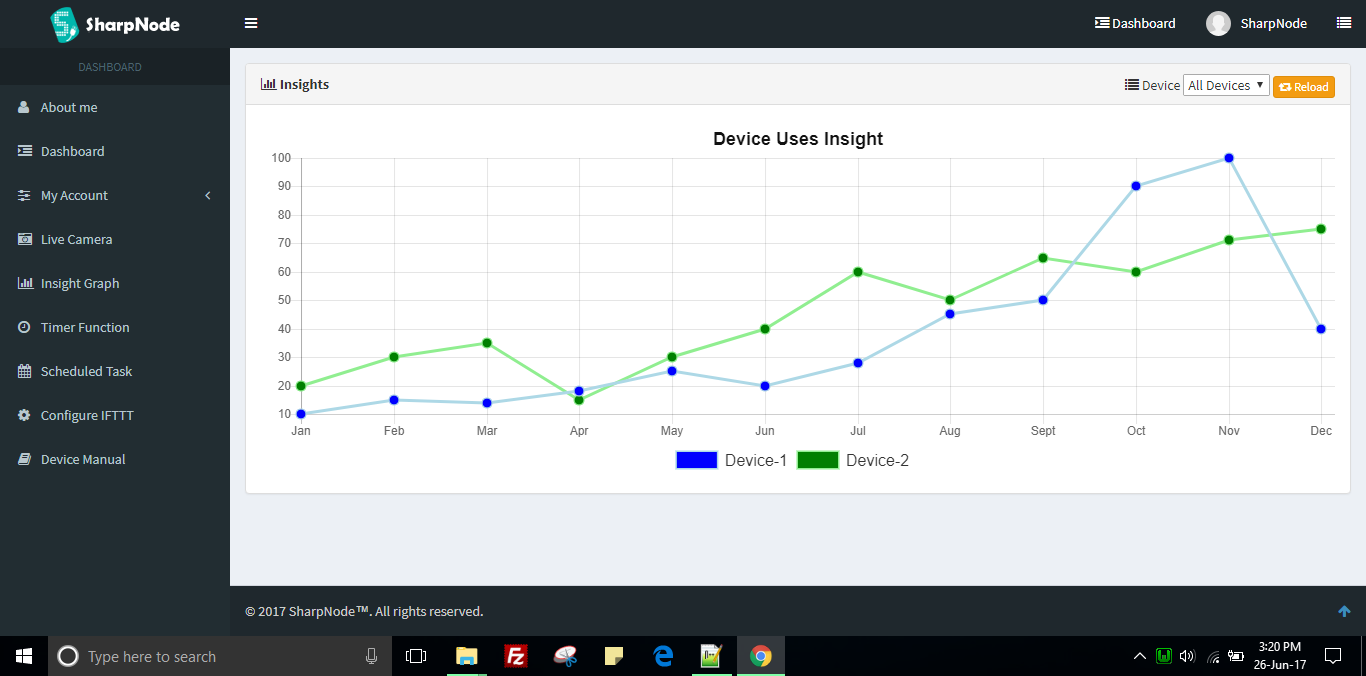Click the taskbar search box
The height and width of the screenshot is (676, 1366).
click(x=219, y=656)
